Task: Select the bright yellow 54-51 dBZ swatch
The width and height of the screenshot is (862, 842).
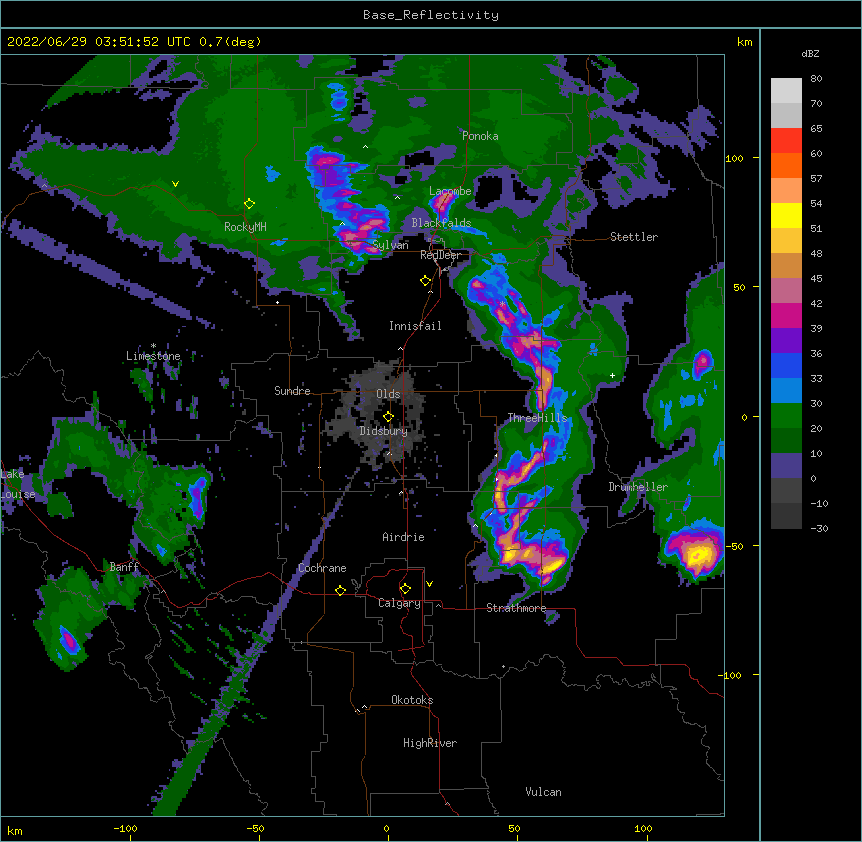Action: pyautogui.click(x=786, y=215)
